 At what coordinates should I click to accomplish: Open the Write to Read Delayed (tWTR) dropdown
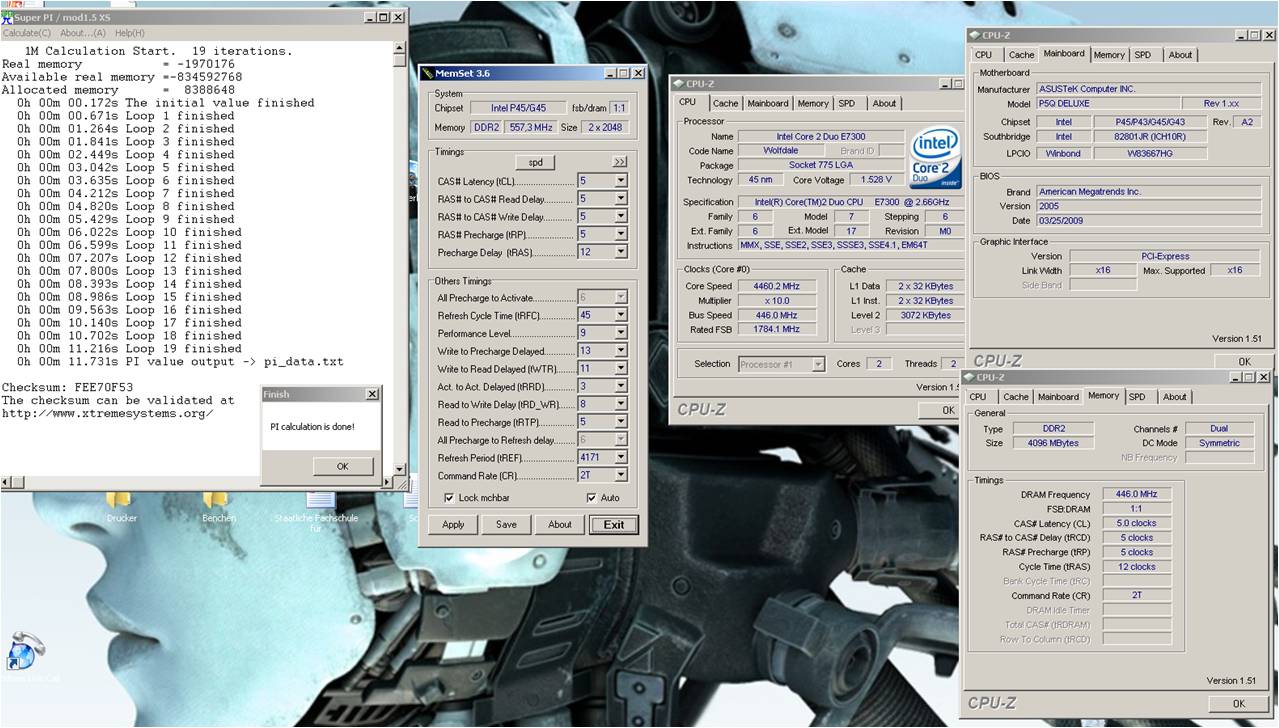[x=621, y=369]
